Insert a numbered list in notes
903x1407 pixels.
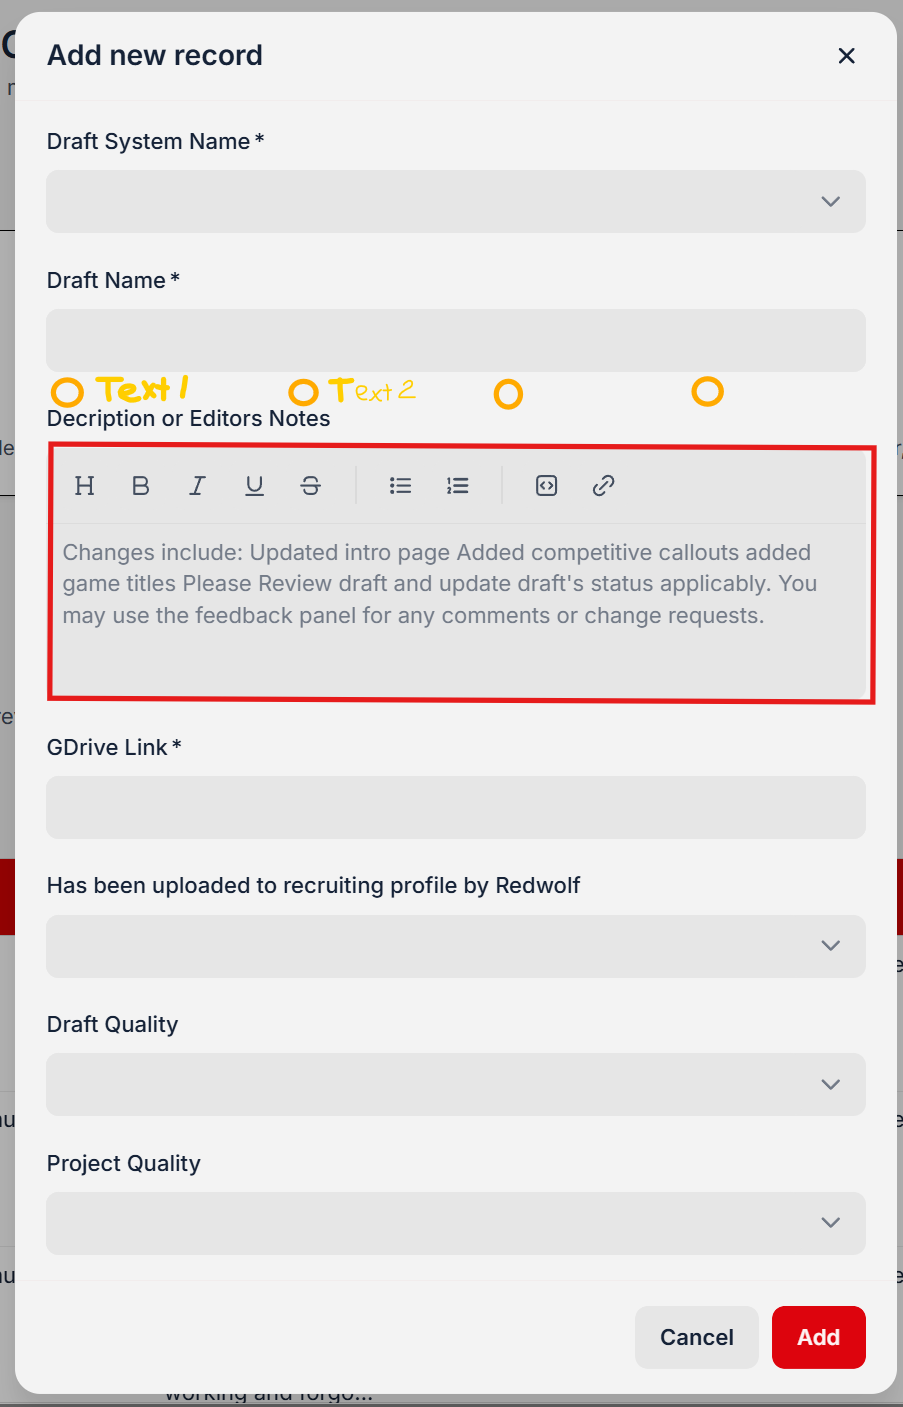(x=457, y=486)
